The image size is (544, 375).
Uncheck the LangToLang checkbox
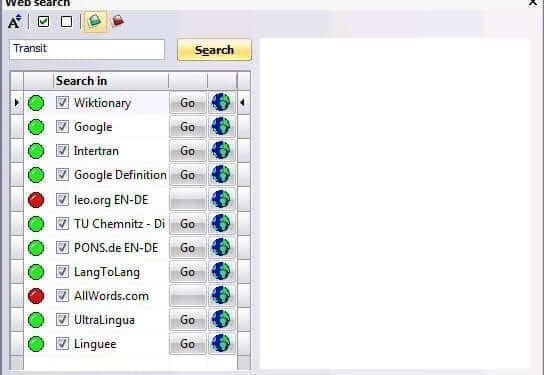pyautogui.click(x=62, y=272)
